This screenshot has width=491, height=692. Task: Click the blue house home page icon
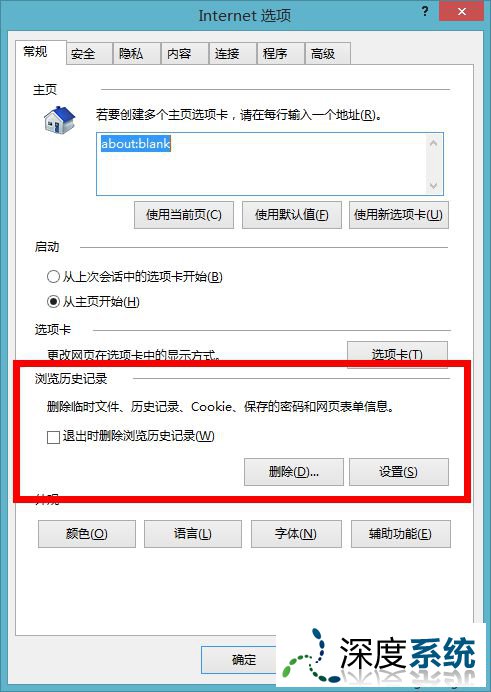tap(60, 120)
